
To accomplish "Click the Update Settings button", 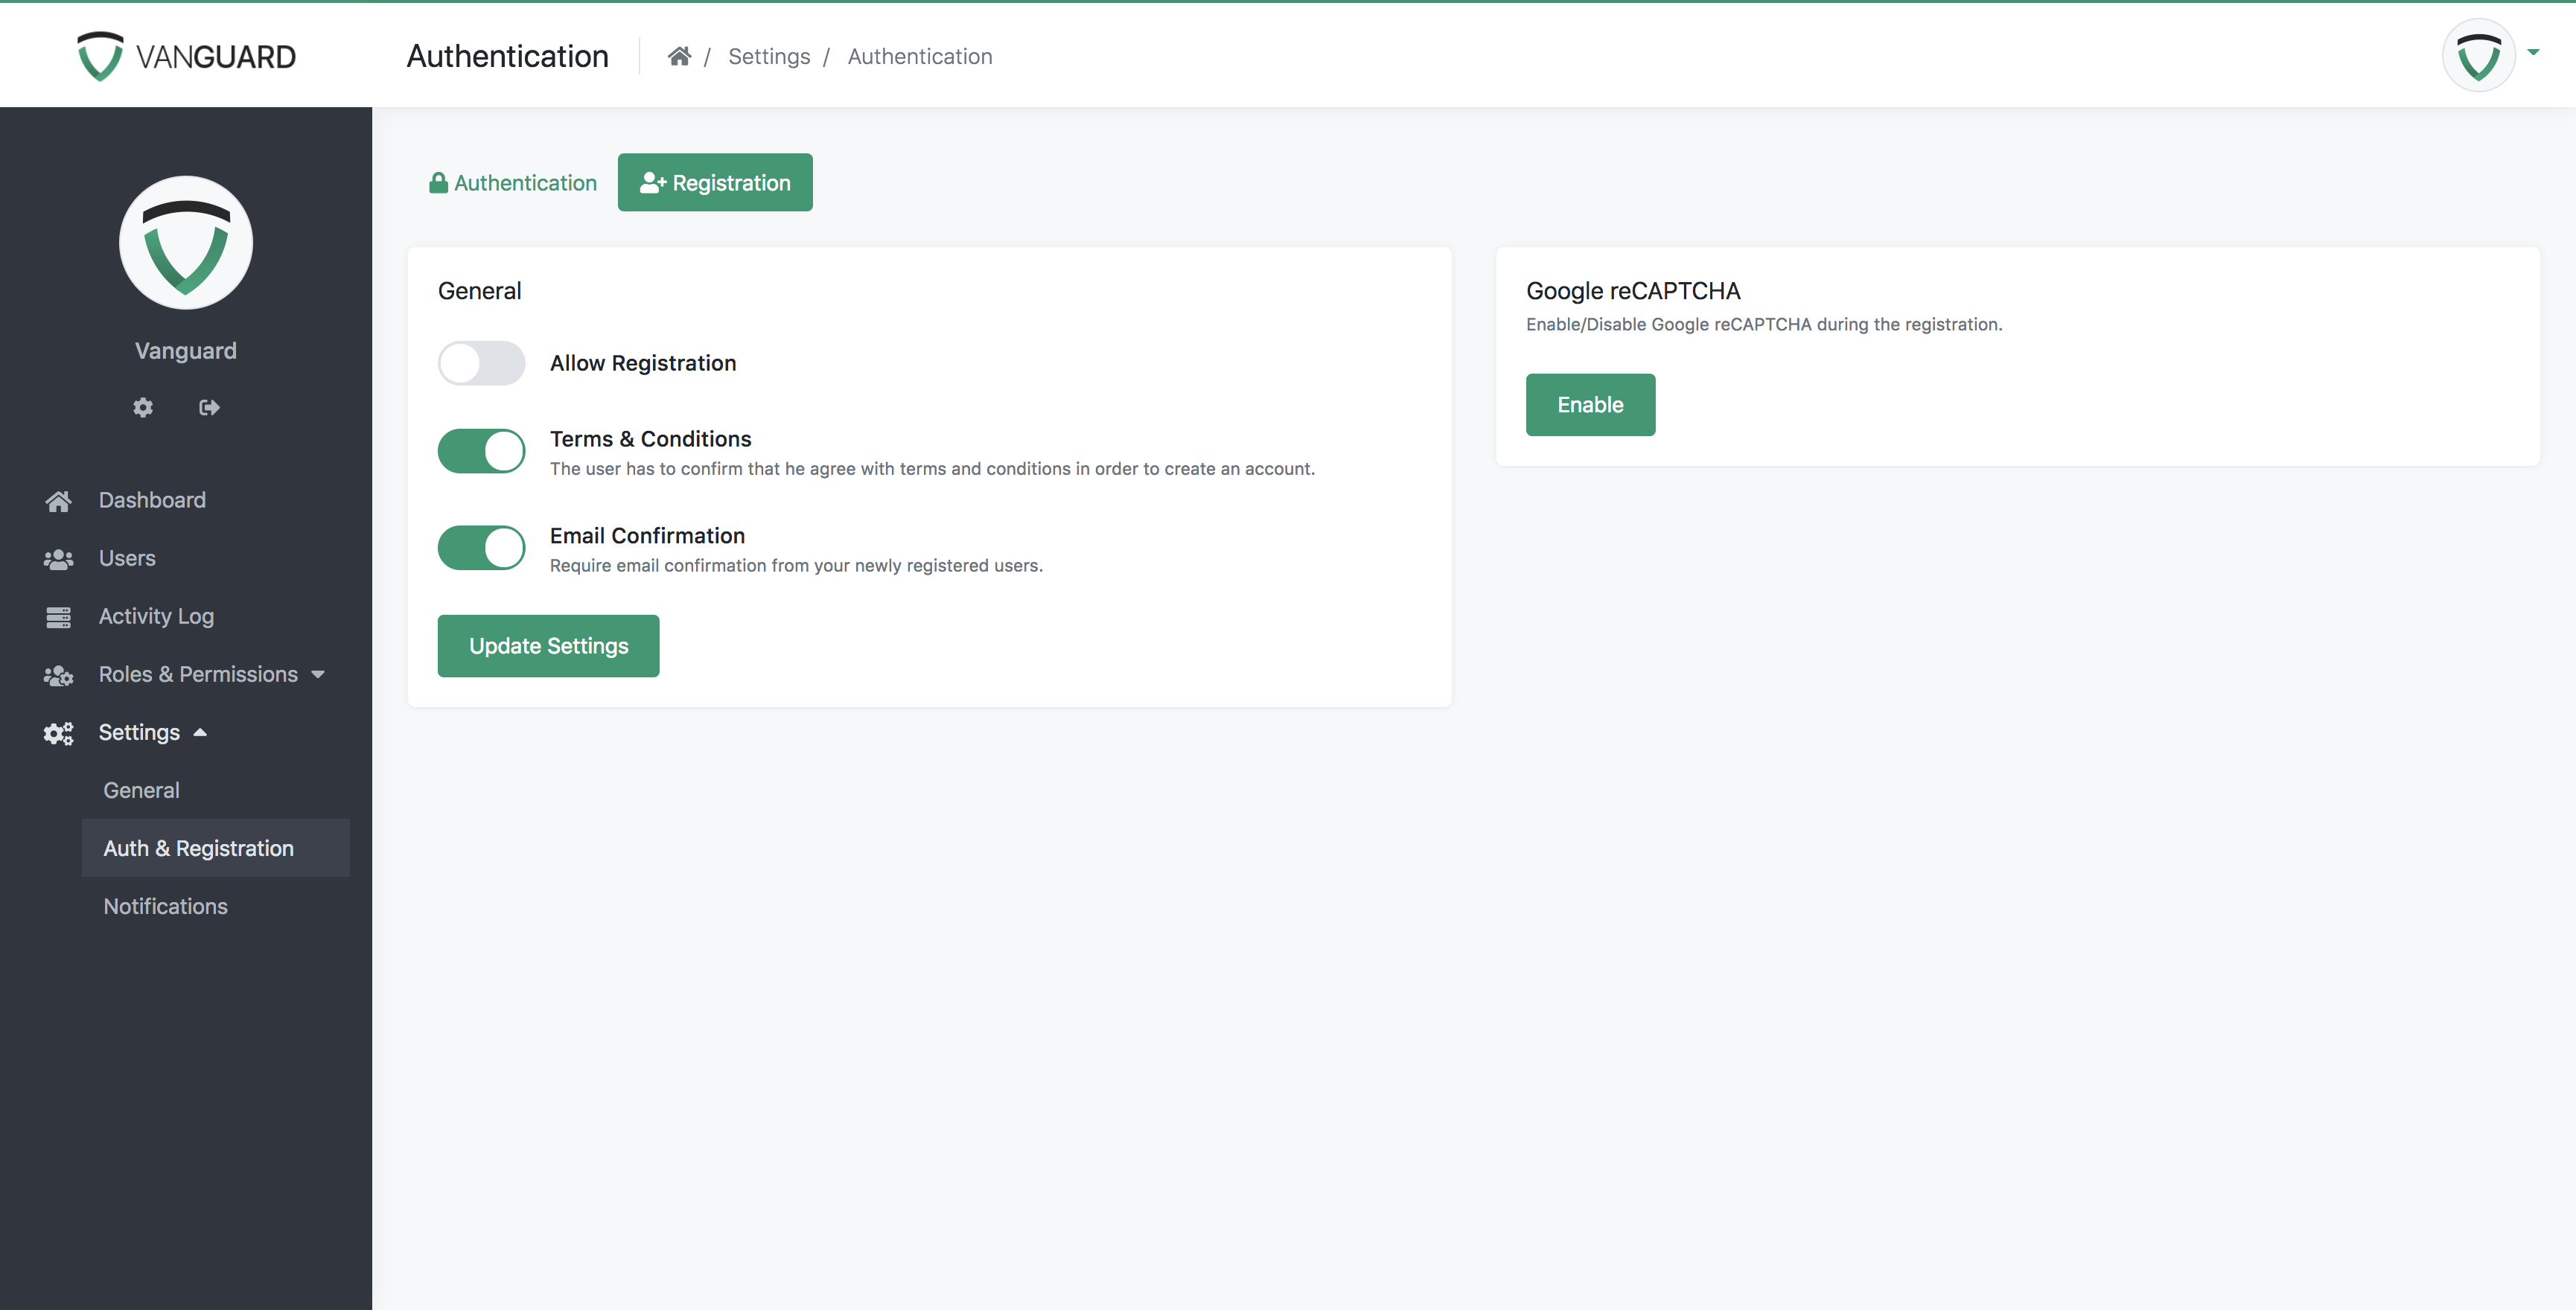I will coord(548,646).
